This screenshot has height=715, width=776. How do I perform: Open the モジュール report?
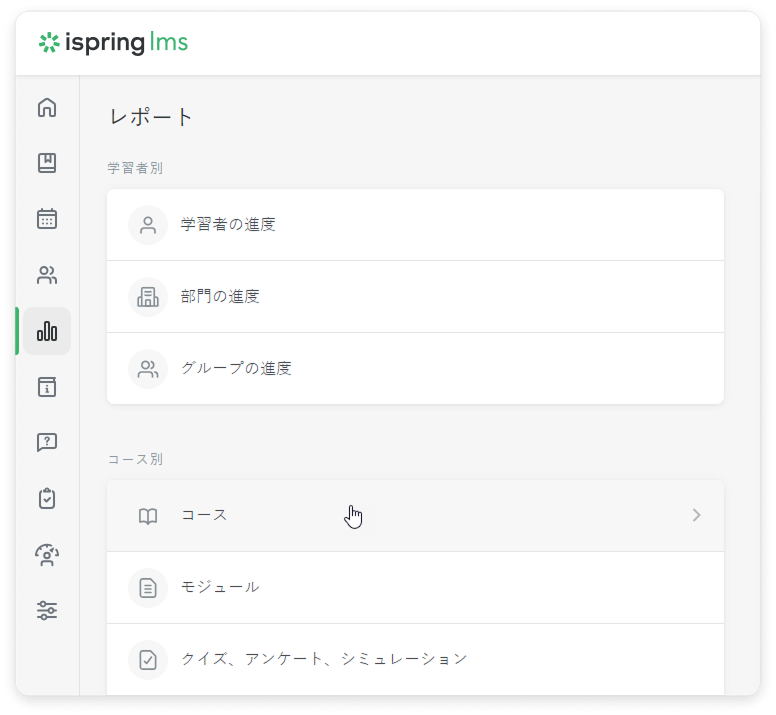tap(220, 587)
